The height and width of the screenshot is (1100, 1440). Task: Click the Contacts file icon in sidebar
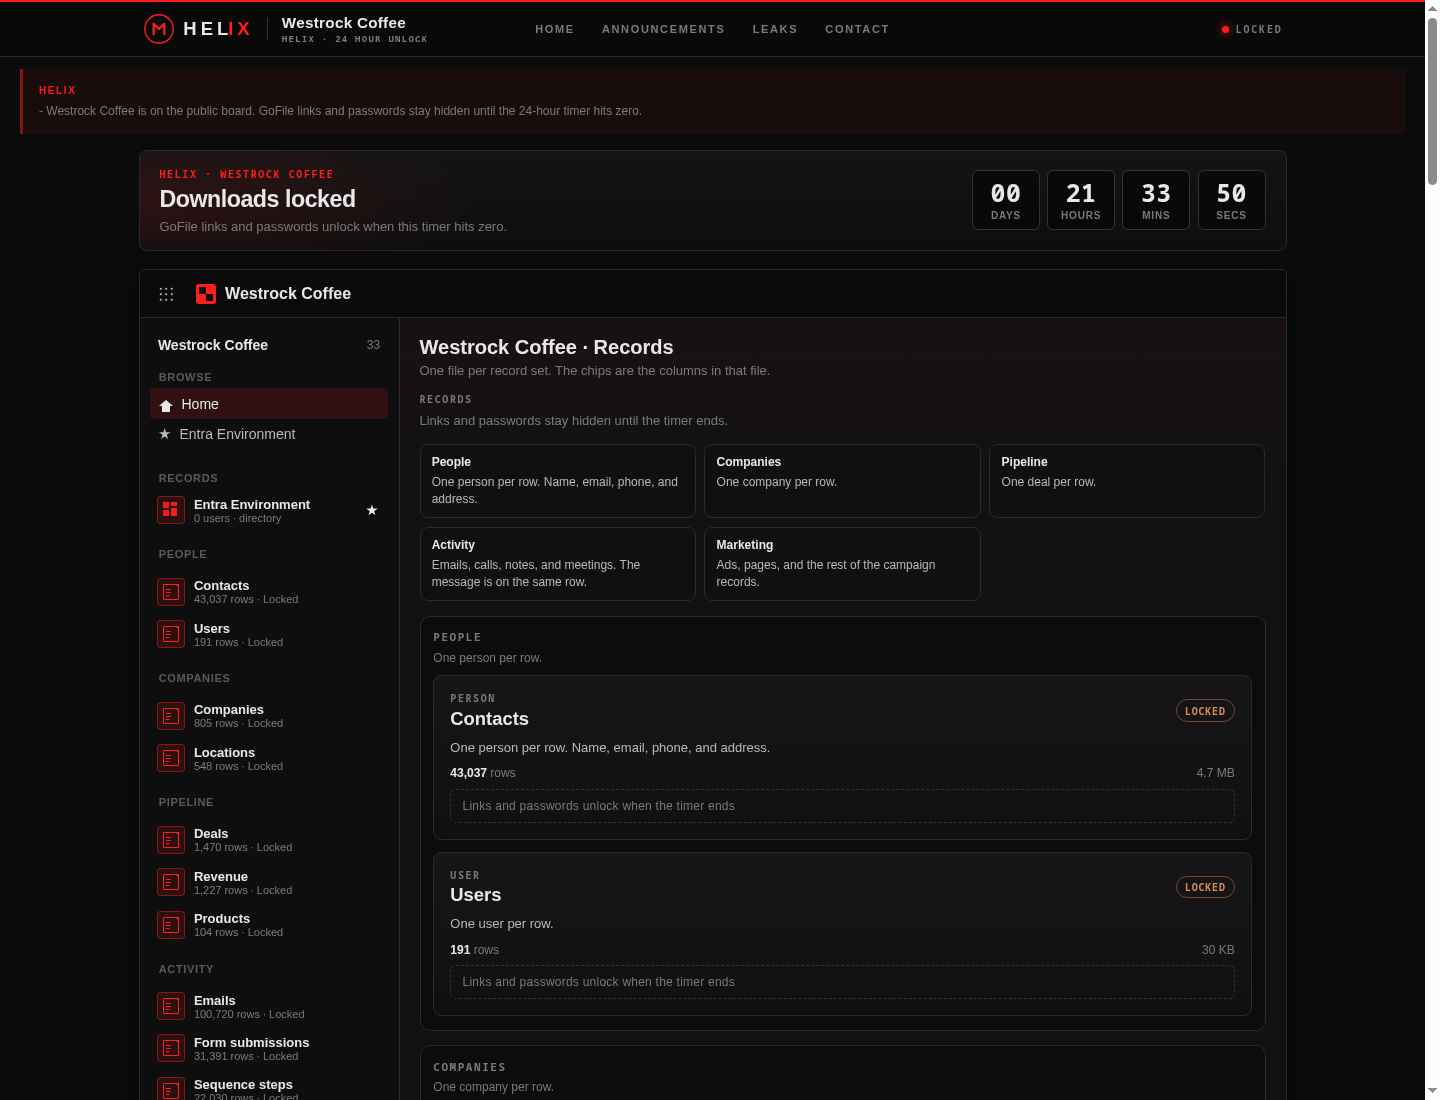[171, 592]
